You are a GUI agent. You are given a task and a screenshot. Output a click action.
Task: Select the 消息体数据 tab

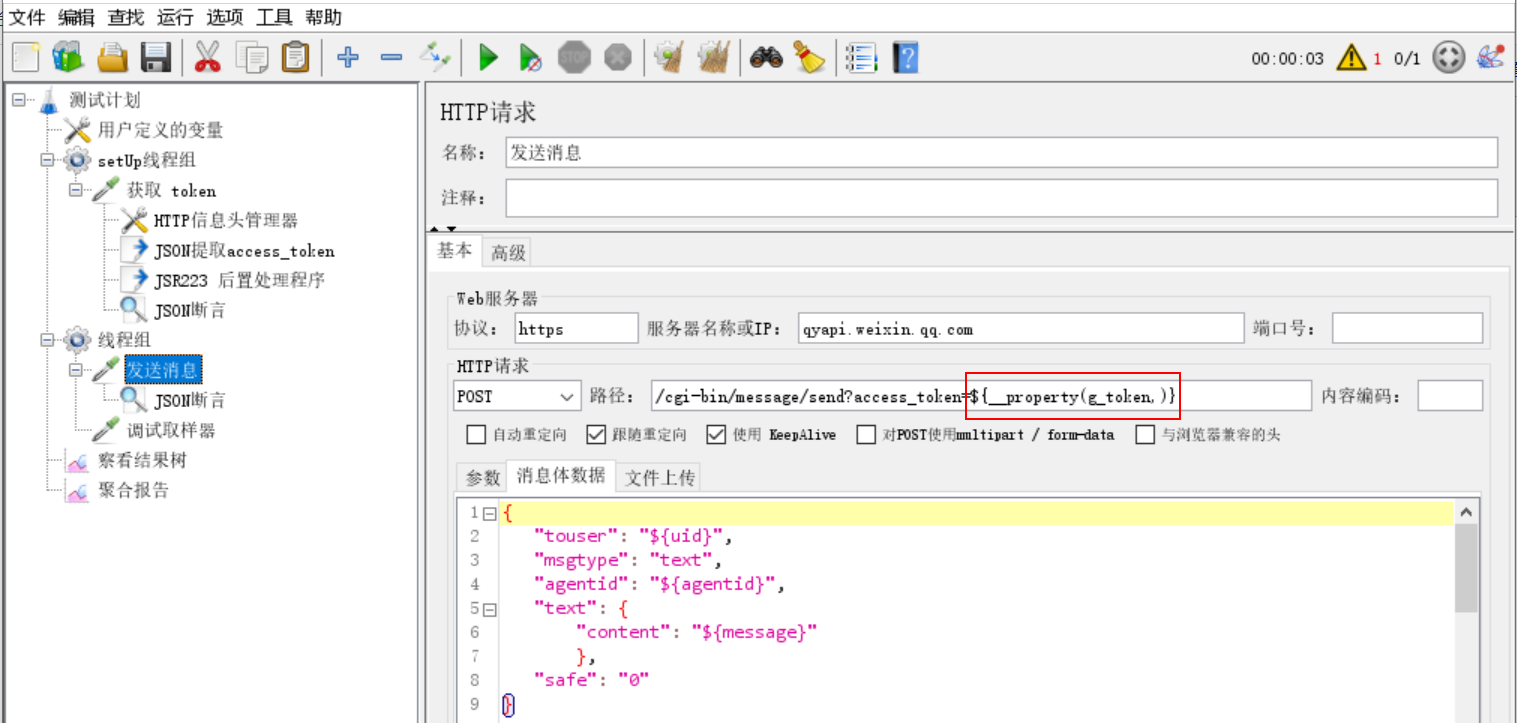click(x=561, y=475)
